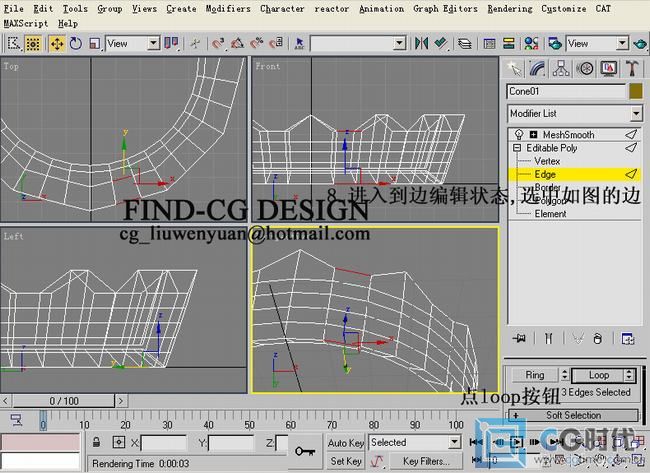Switch to the Utilities hammer tab

point(632,68)
